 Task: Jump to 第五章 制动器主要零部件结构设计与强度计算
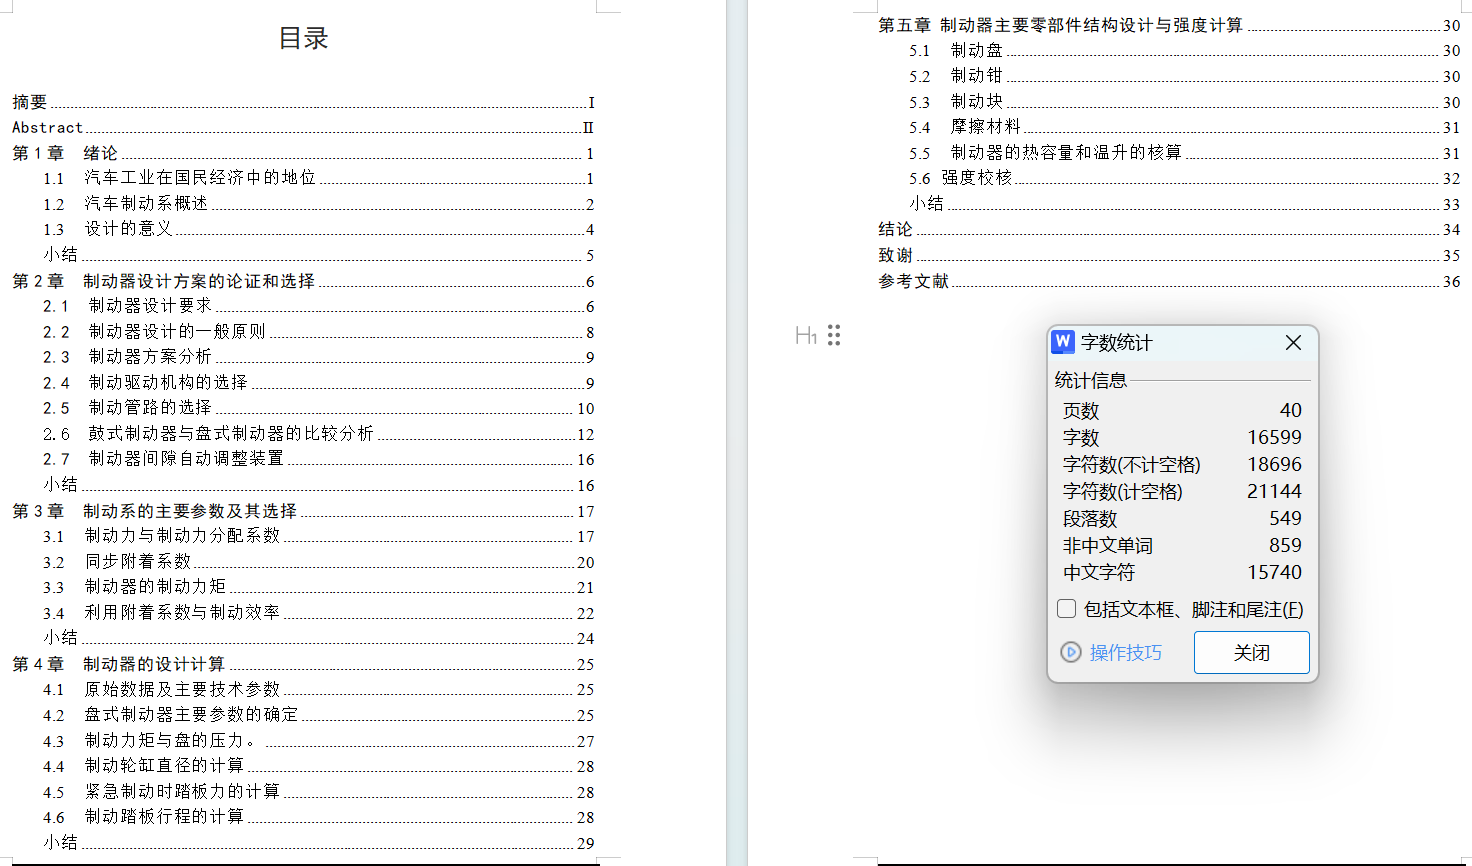(1169, 25)
